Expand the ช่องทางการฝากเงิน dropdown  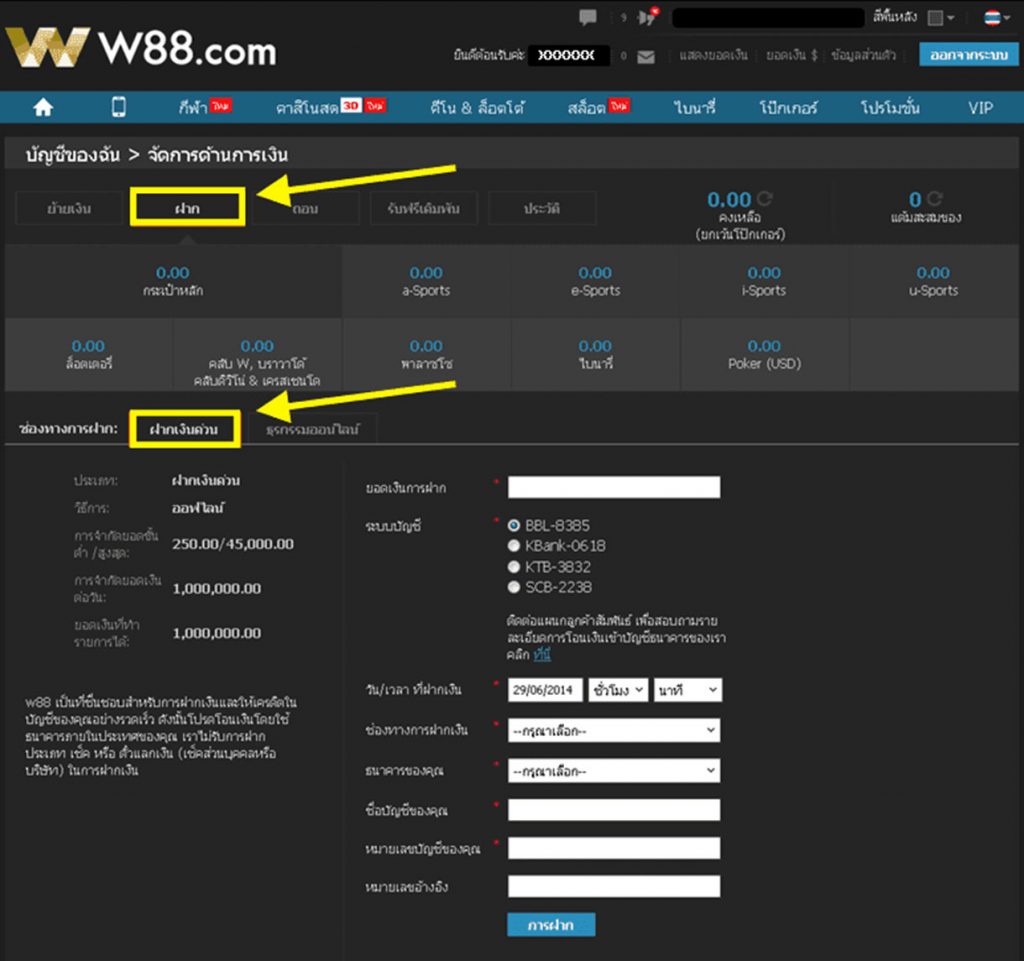(613, 731)
